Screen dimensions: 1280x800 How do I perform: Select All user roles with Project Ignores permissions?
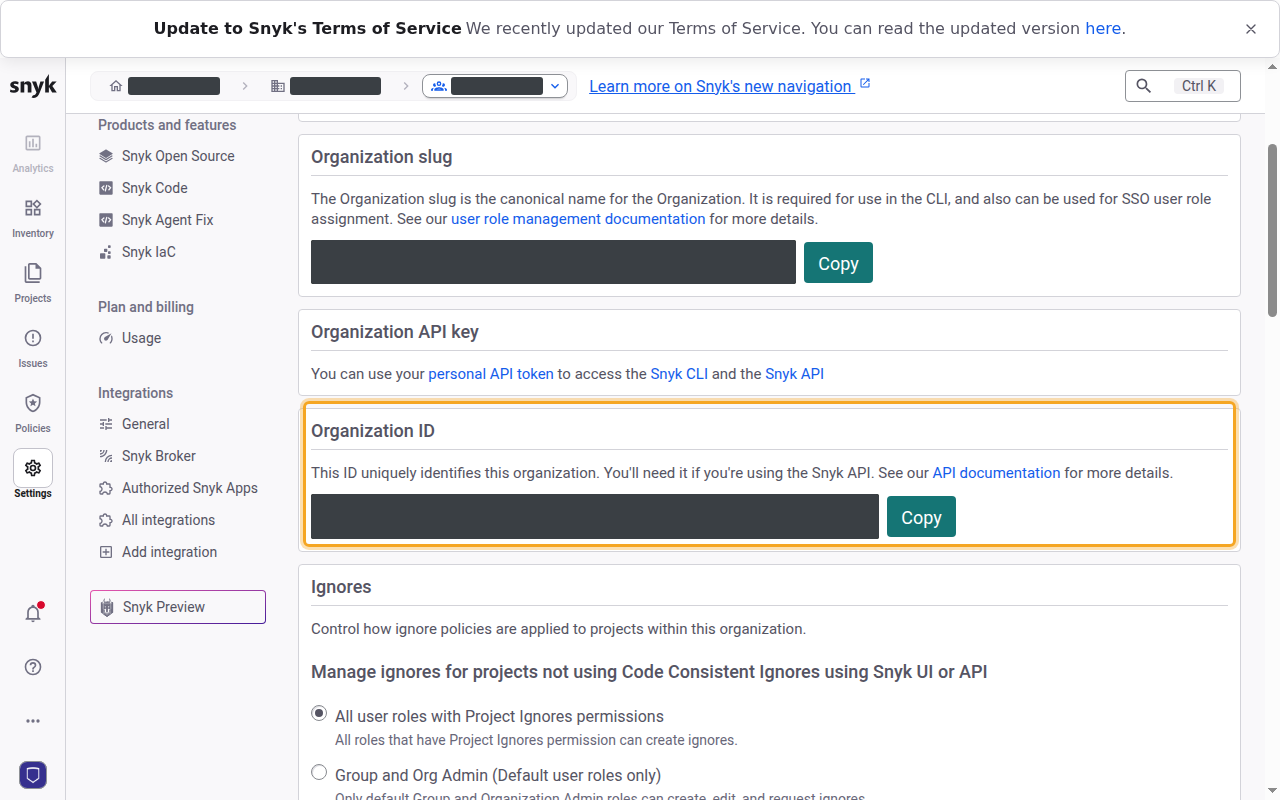pyautogui.click(x=319, y=714)
